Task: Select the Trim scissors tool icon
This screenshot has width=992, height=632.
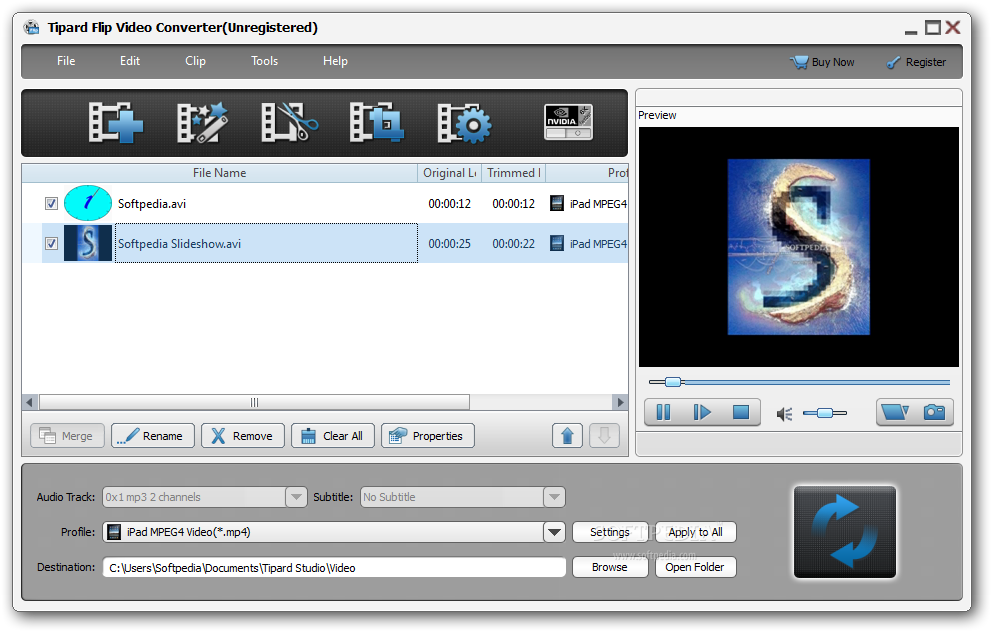Action: point(289,123)
